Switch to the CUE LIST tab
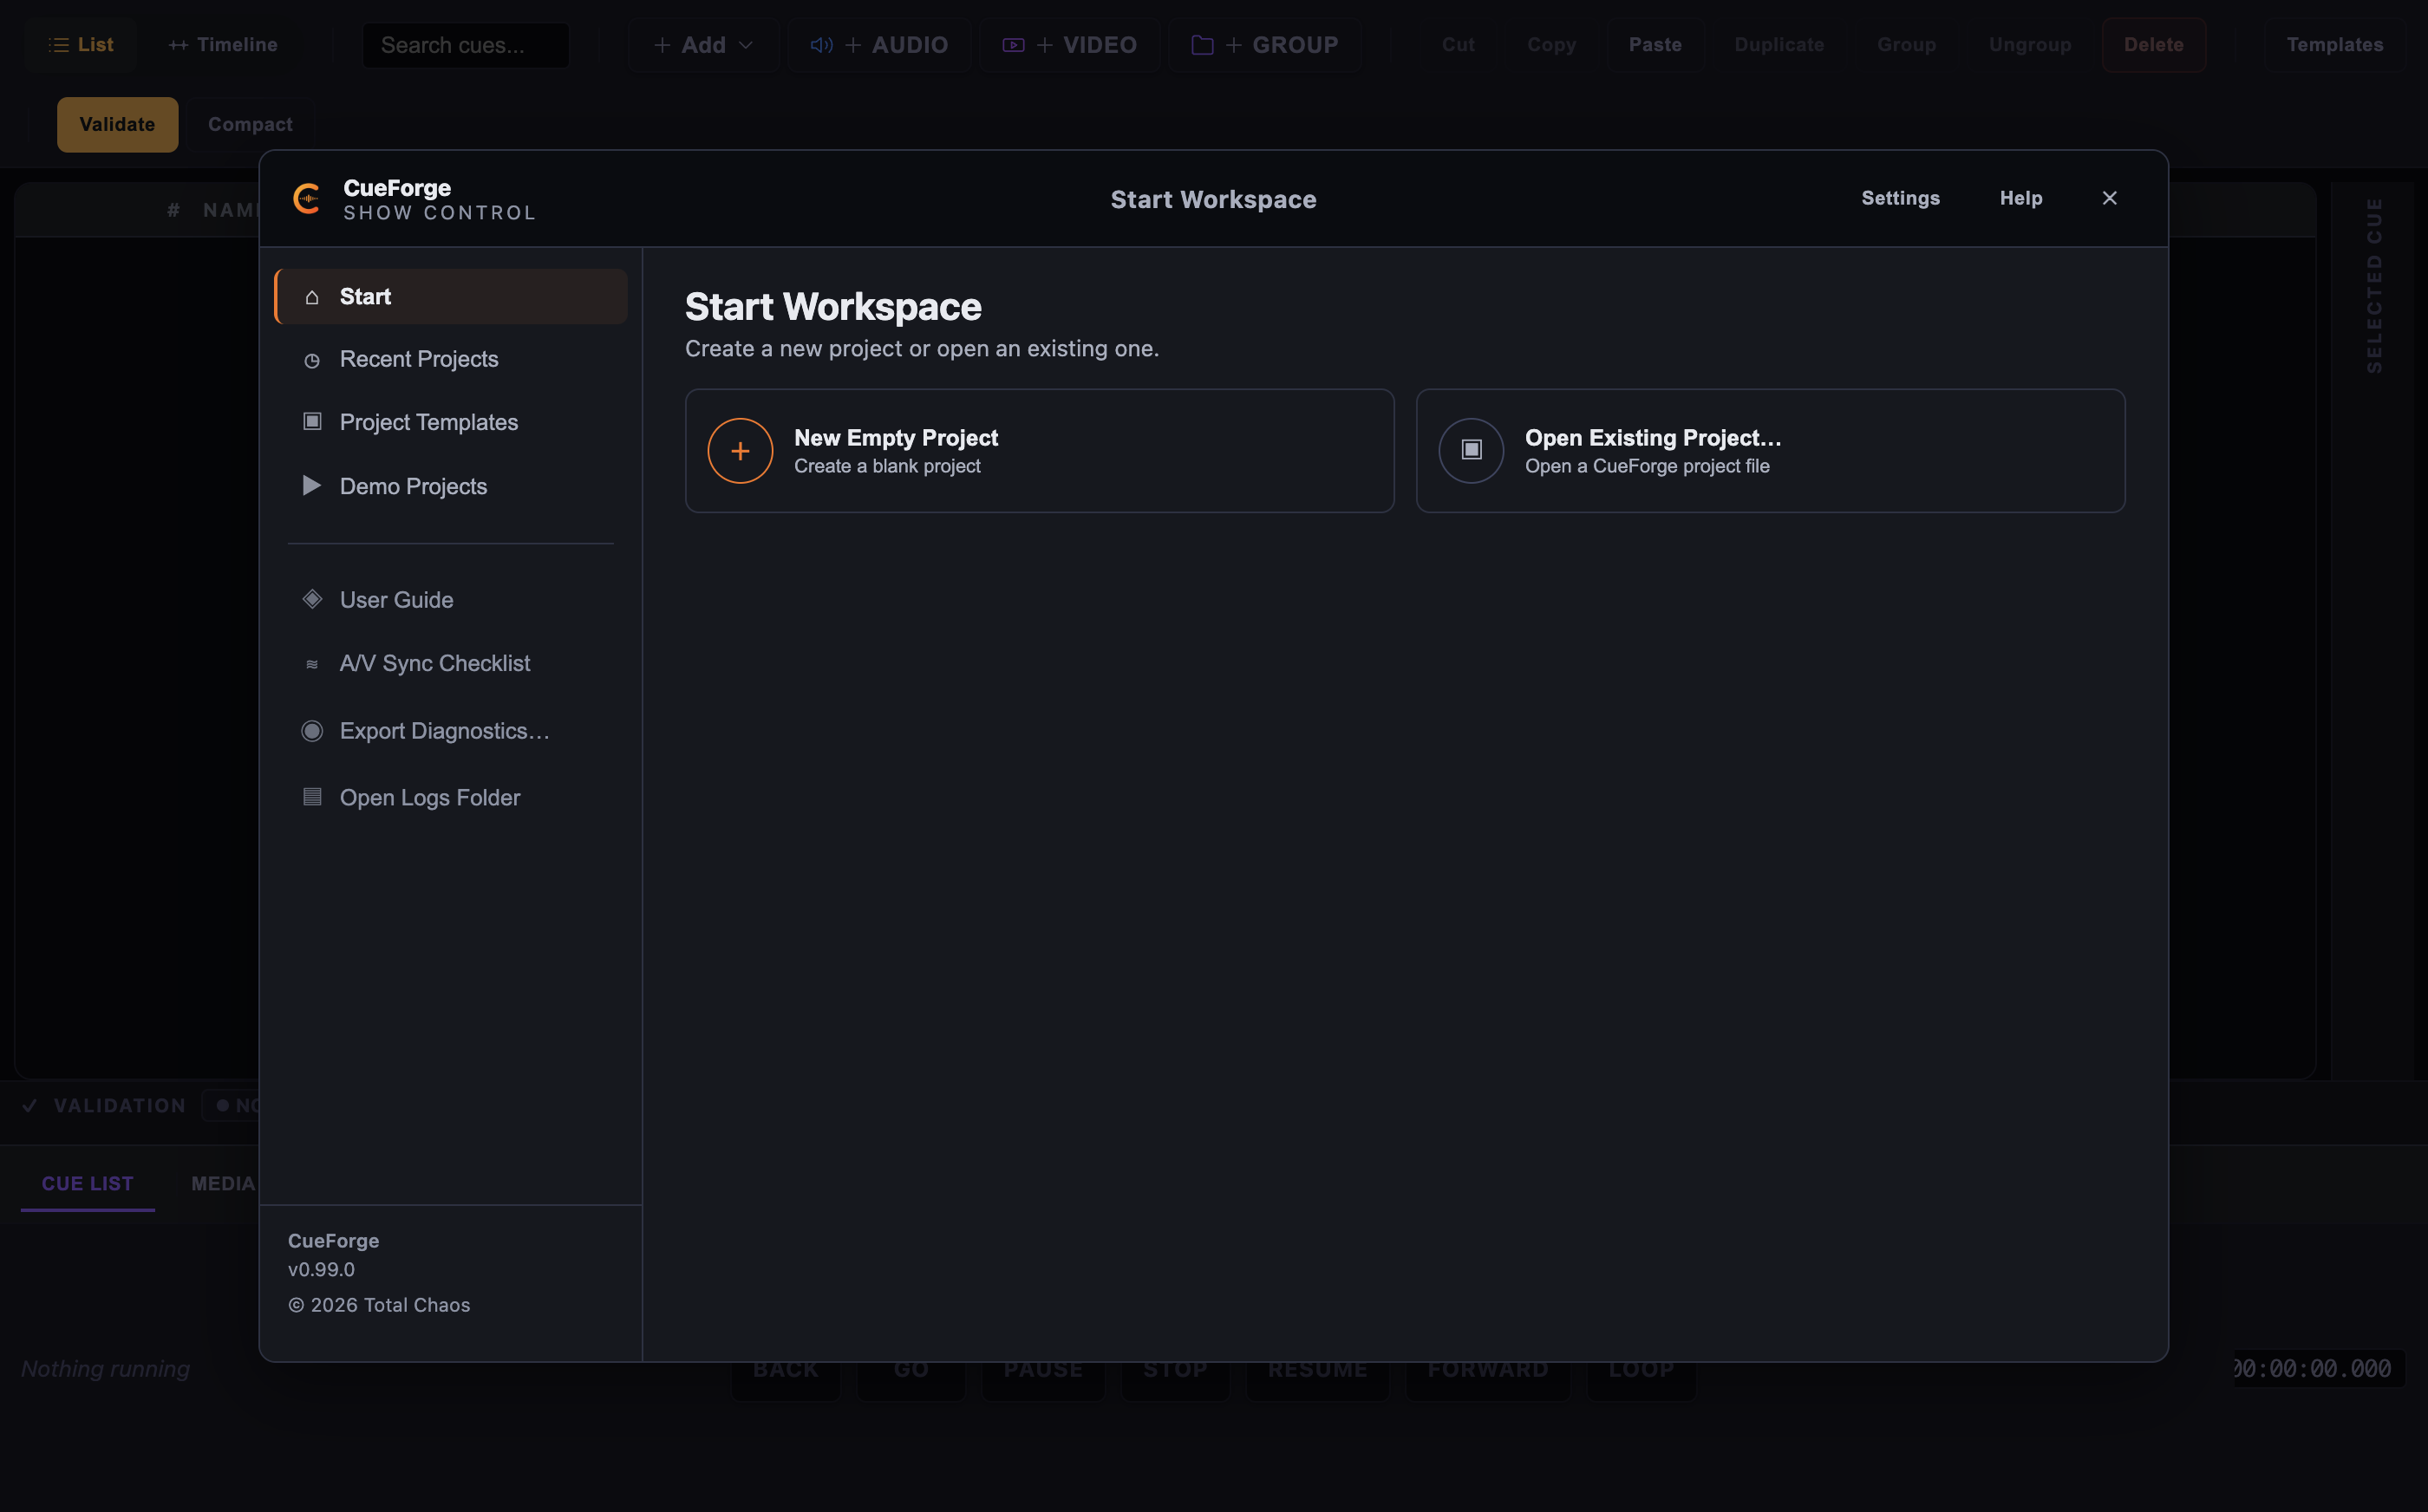 88,1184
